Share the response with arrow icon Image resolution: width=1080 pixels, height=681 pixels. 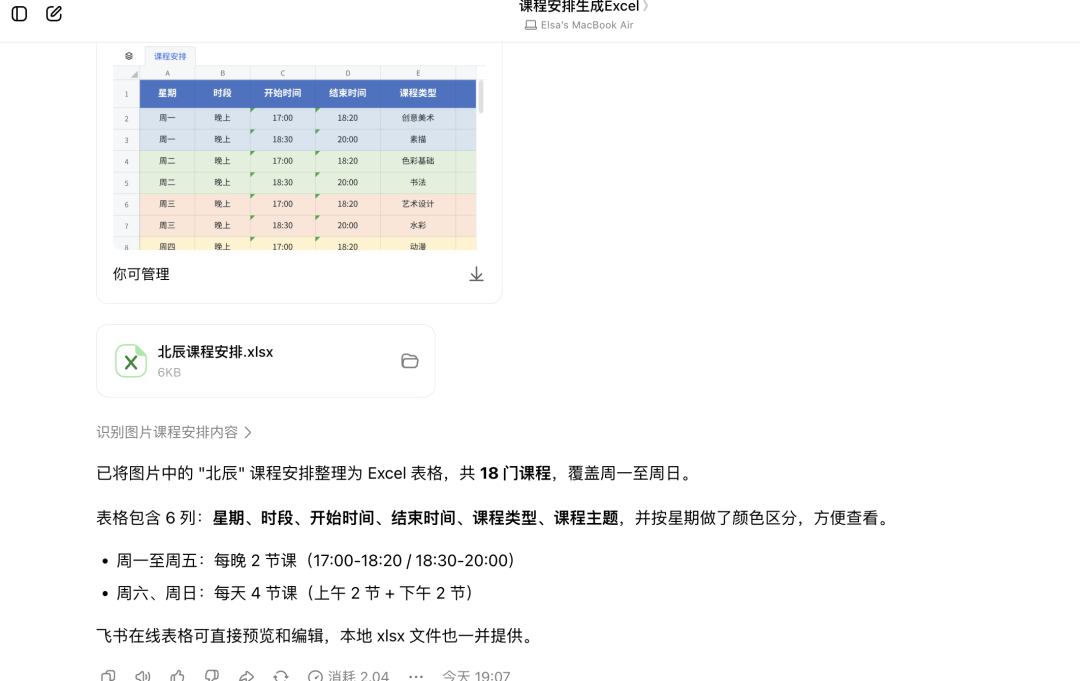tap(246, 675)
